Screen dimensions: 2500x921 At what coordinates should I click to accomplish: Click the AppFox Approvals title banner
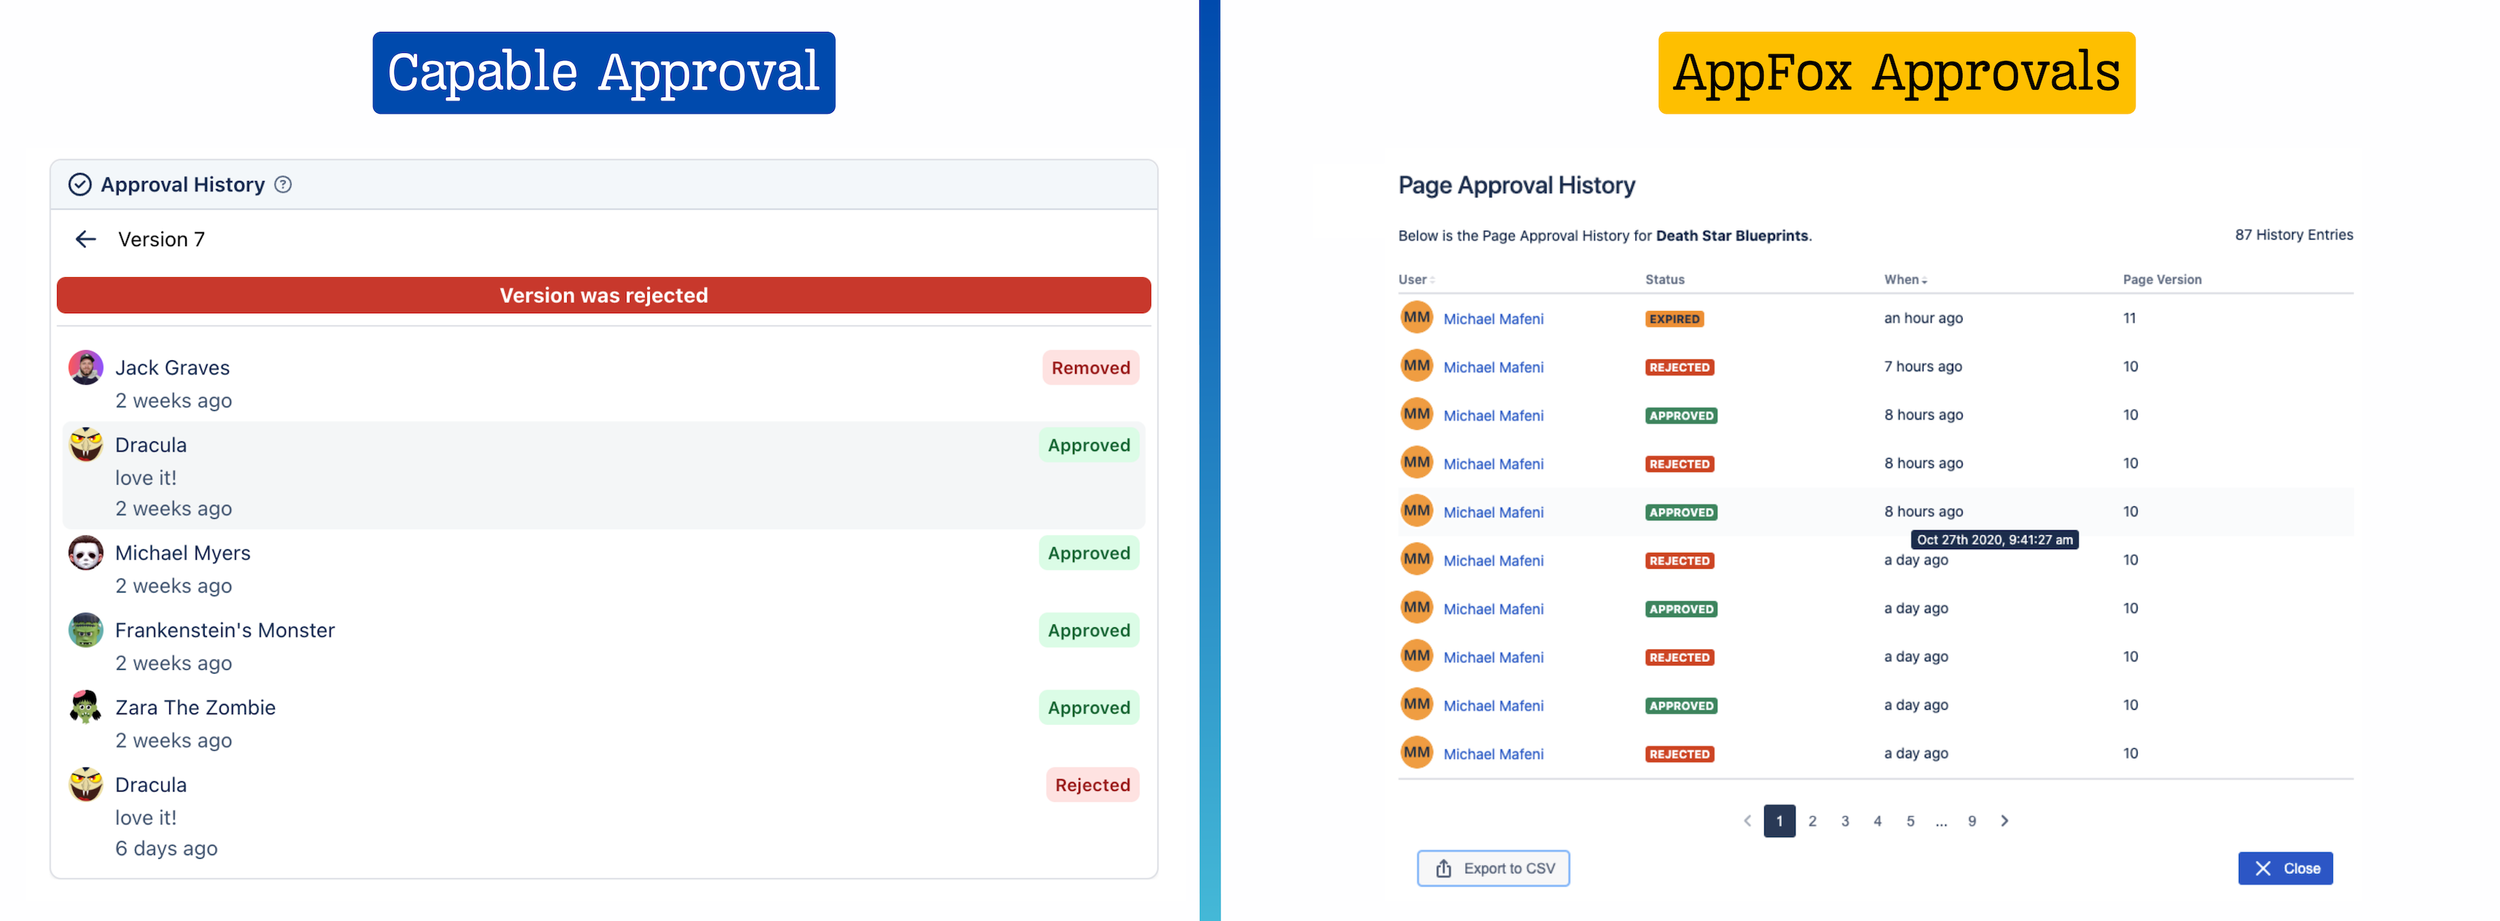pyautogui.click(x=1897, y=72)
